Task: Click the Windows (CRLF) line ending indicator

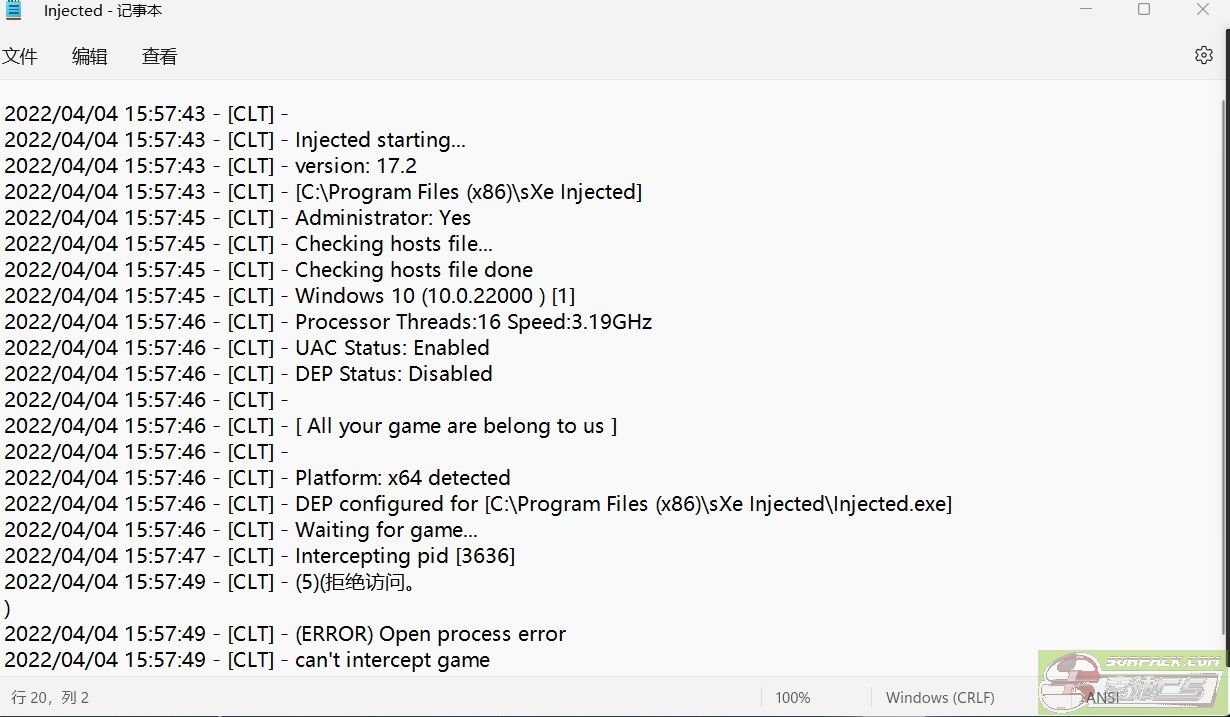Action: tap(939, 697)
